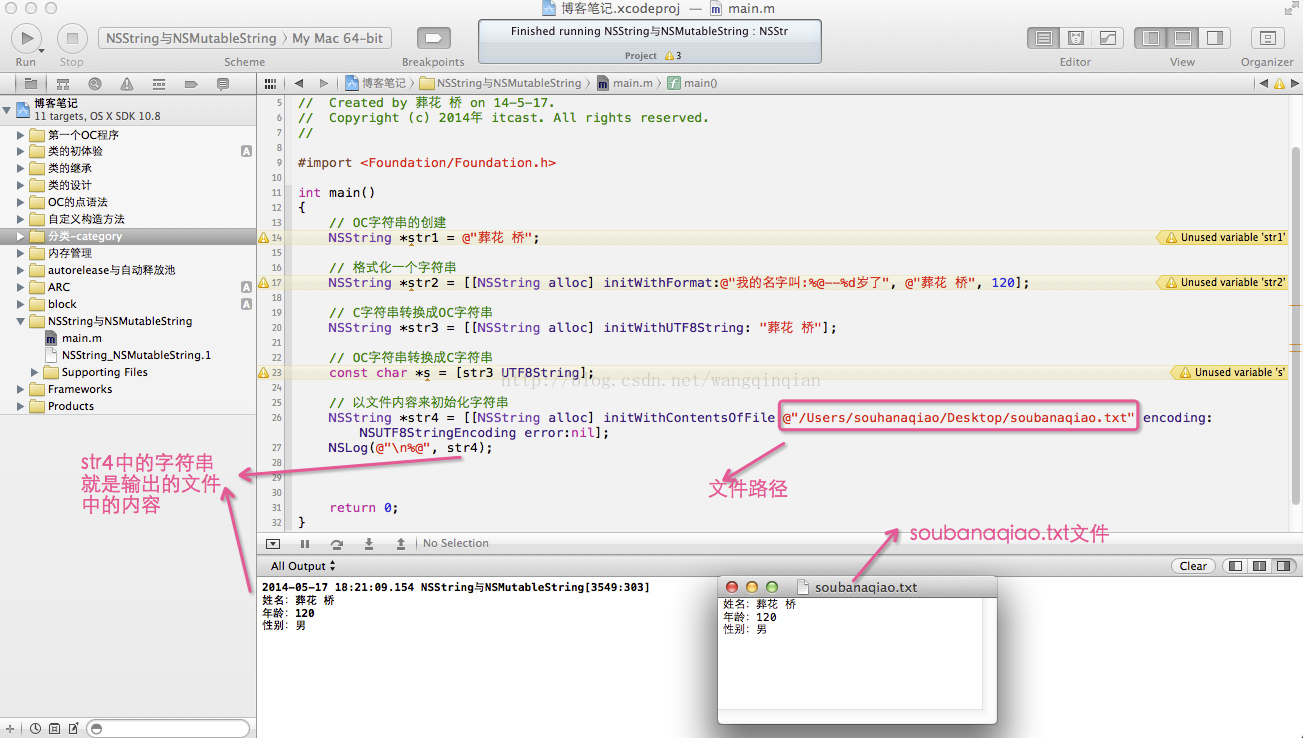Expand the Products folder
Image resolution: width=1303 pixels, height=738 pixels.
pos(21,407)
